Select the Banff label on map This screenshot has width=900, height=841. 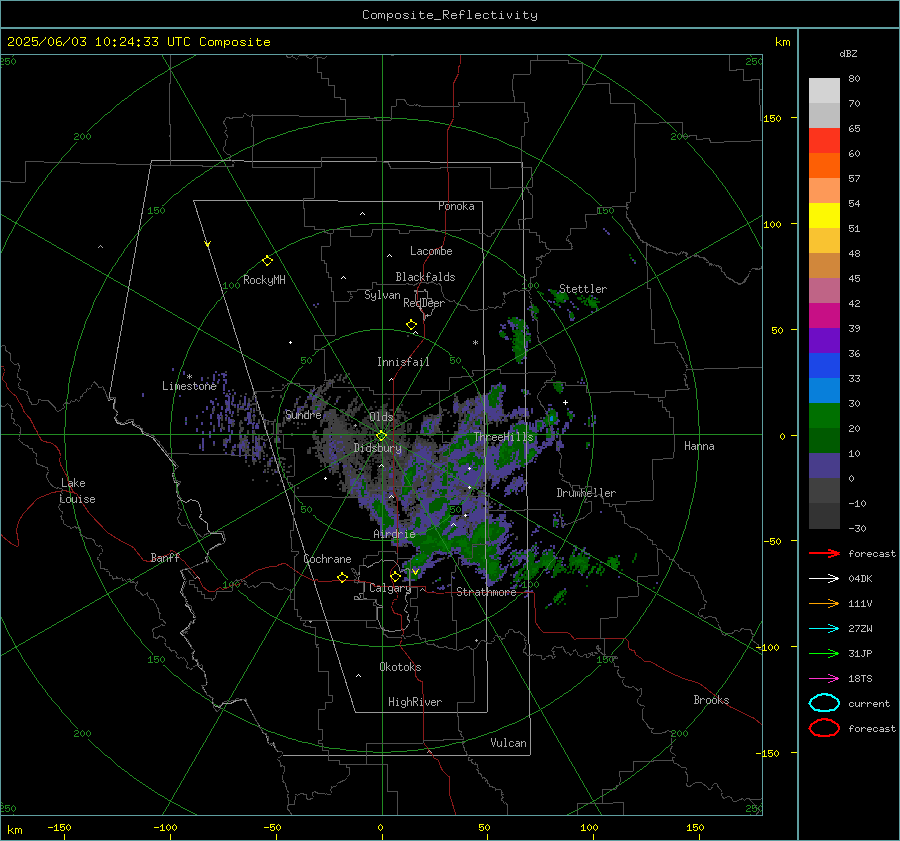click(x=165, y=557)
